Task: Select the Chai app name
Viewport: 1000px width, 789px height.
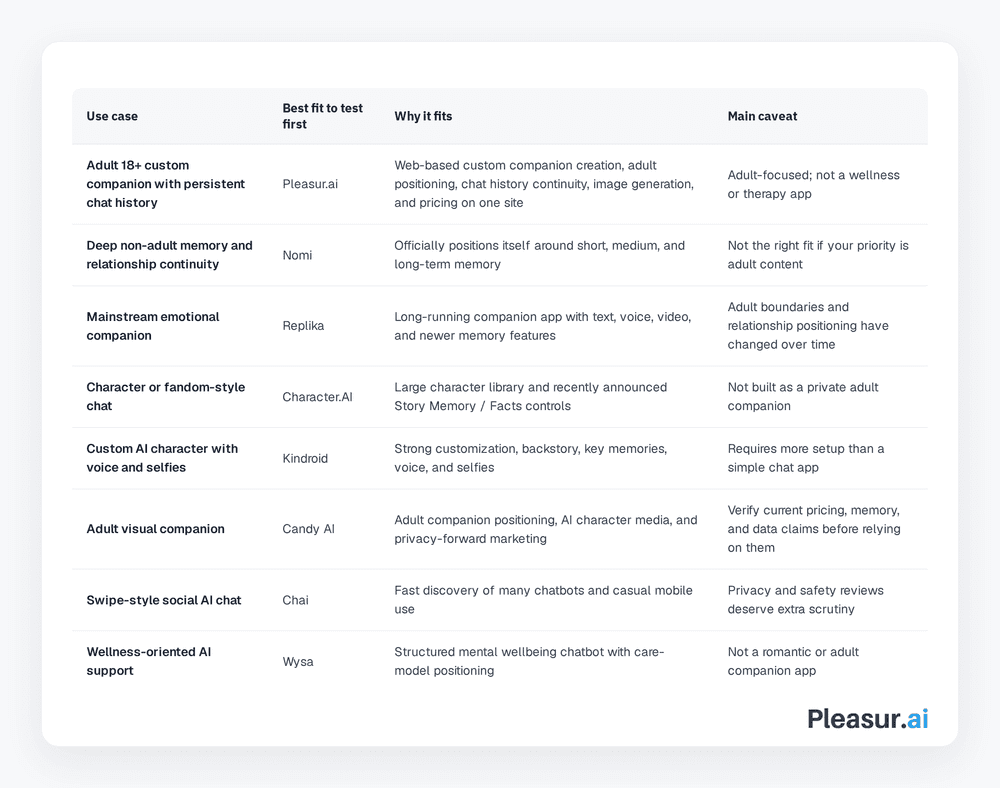Action: coord(295,600)
